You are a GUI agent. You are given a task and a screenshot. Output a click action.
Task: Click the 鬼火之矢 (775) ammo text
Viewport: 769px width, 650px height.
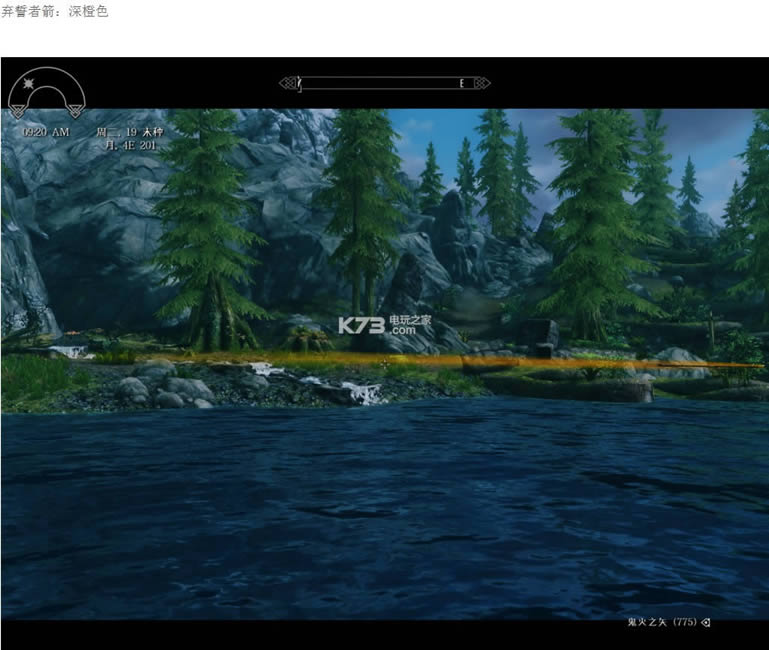(662, 622)
